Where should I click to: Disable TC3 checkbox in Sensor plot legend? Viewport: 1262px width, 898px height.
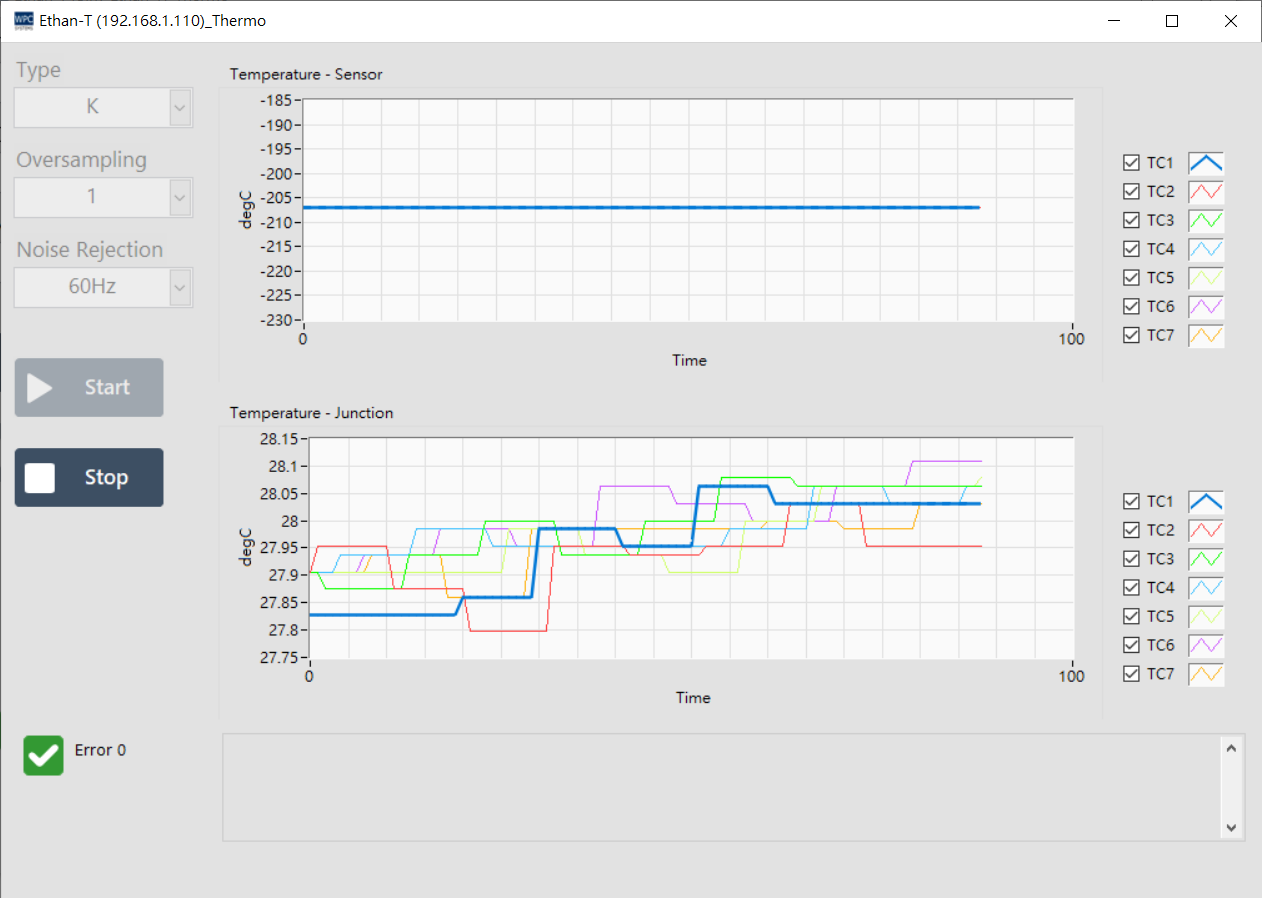pos(1131,220)
